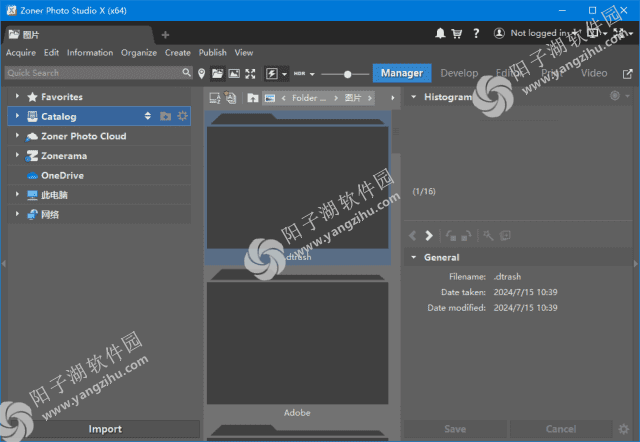Open the Edit menu
Screen dimensions: 640x442
point(51,53)
